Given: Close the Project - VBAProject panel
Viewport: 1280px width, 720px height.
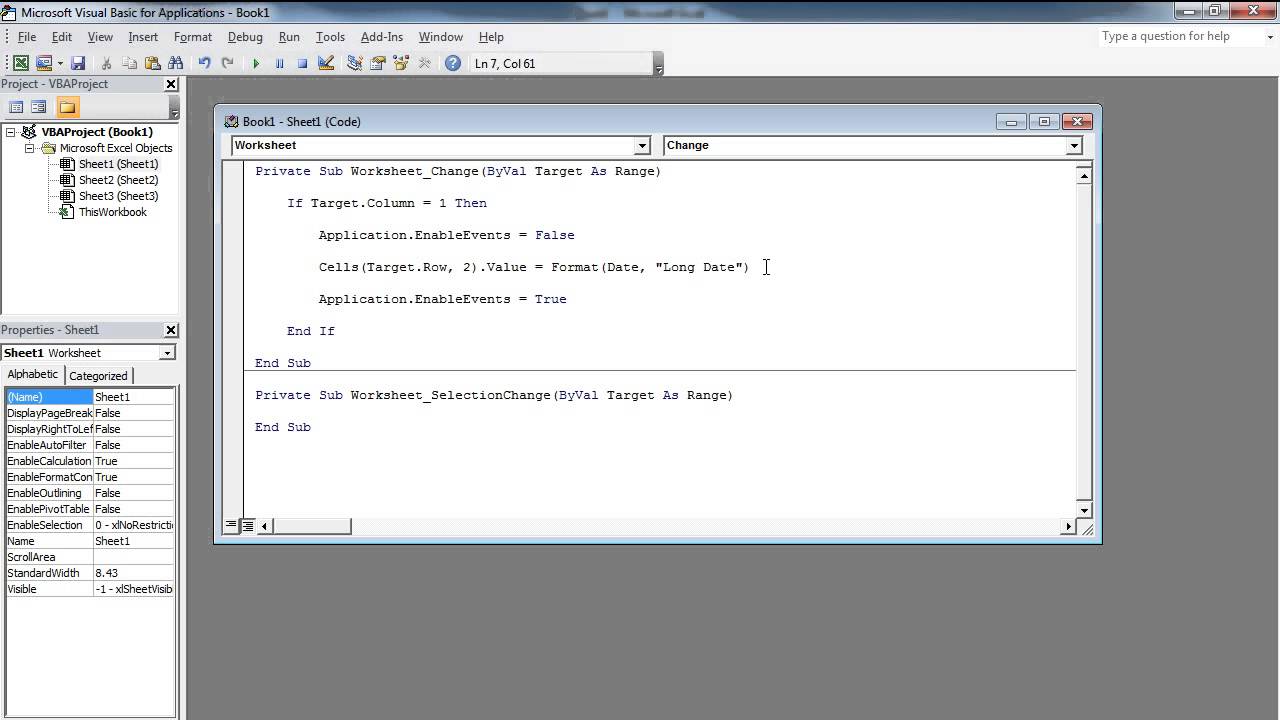Looking at the screenshot, I should click(x=171, y=84).
